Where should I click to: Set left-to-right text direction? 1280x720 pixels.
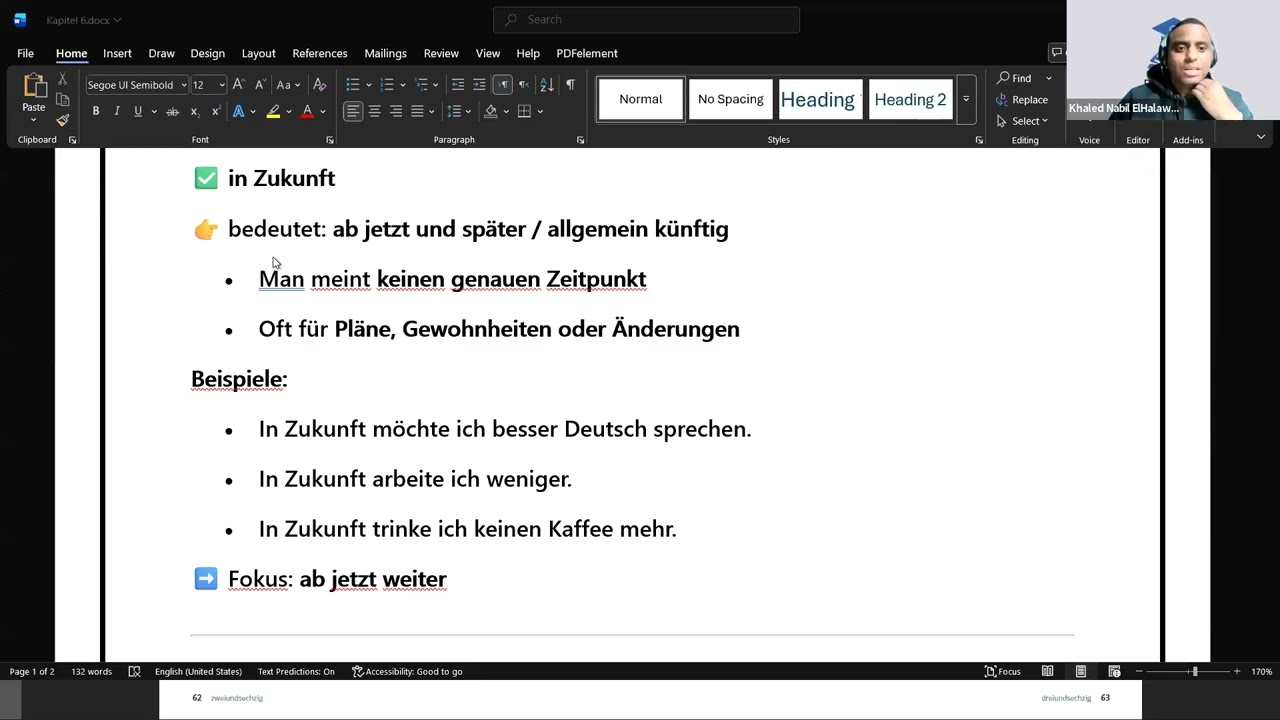click(502, 85)
